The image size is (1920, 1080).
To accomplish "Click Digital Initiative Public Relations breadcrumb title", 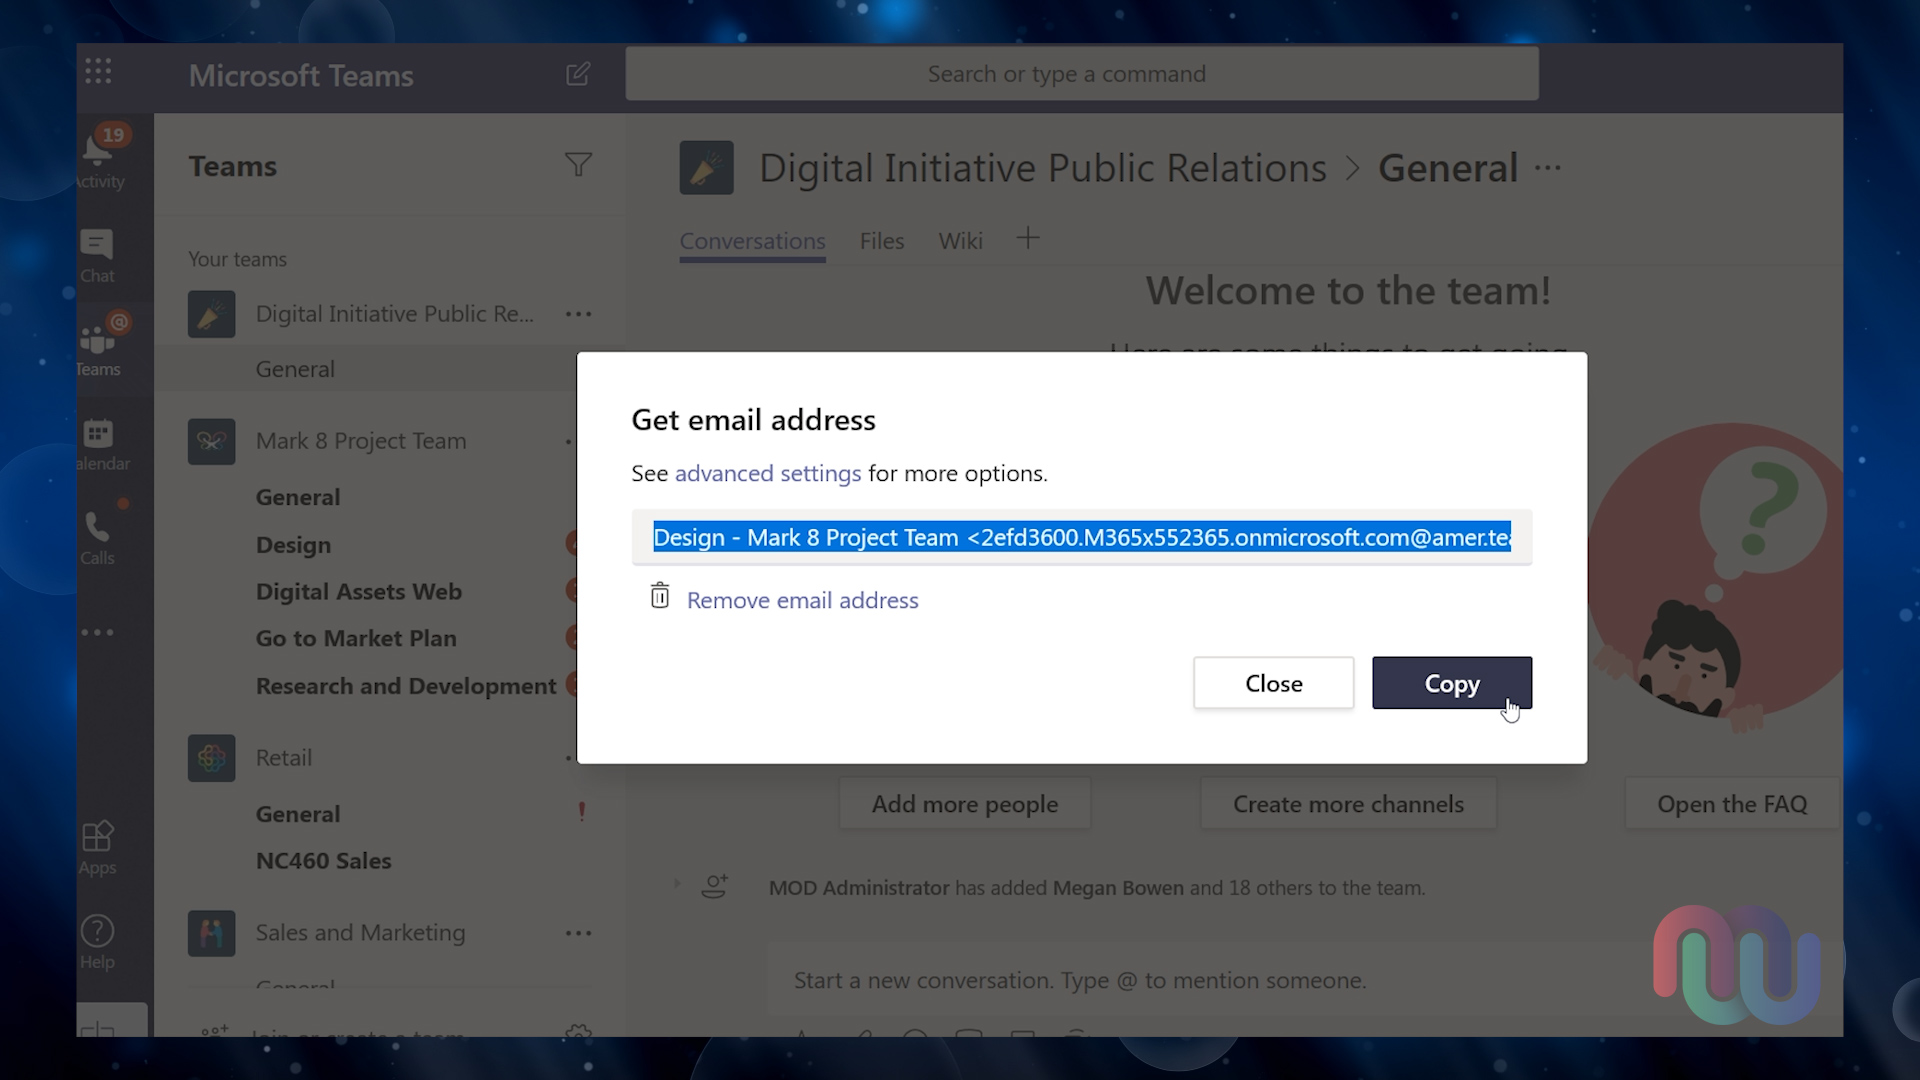I will coord(1042,168).
